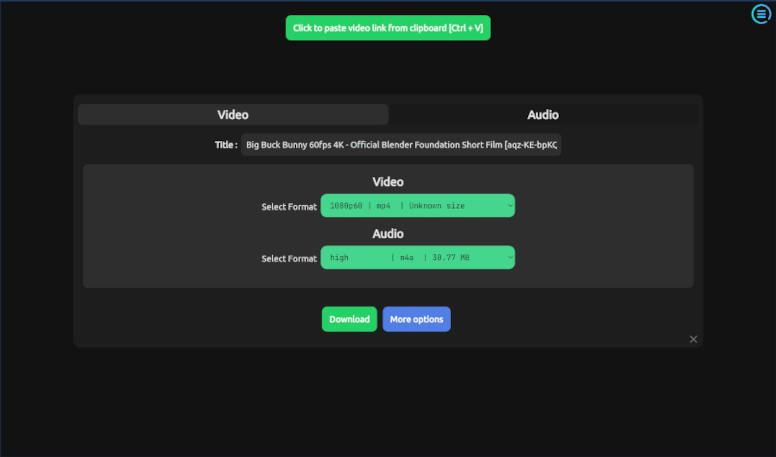Click the paste video link from clipboard button
776x457 pixels.
(x=388, y=28)
